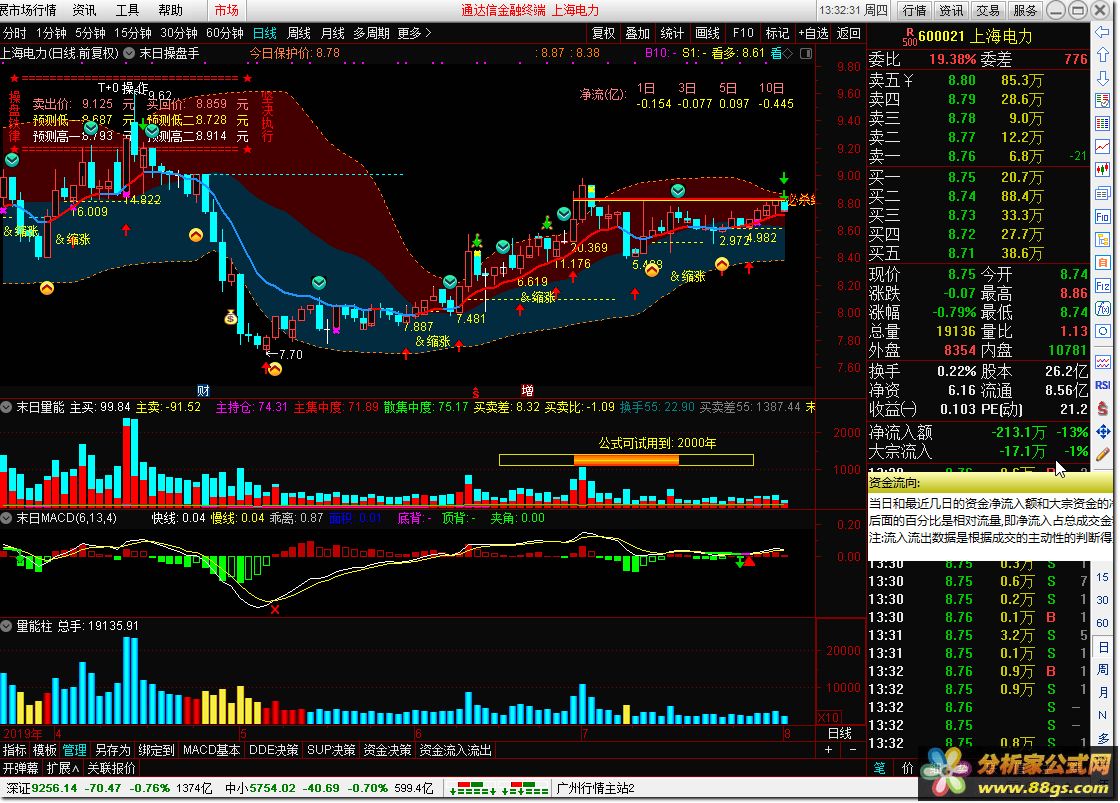Click the 15-minute period sidebar button

tap(1102, 577)
